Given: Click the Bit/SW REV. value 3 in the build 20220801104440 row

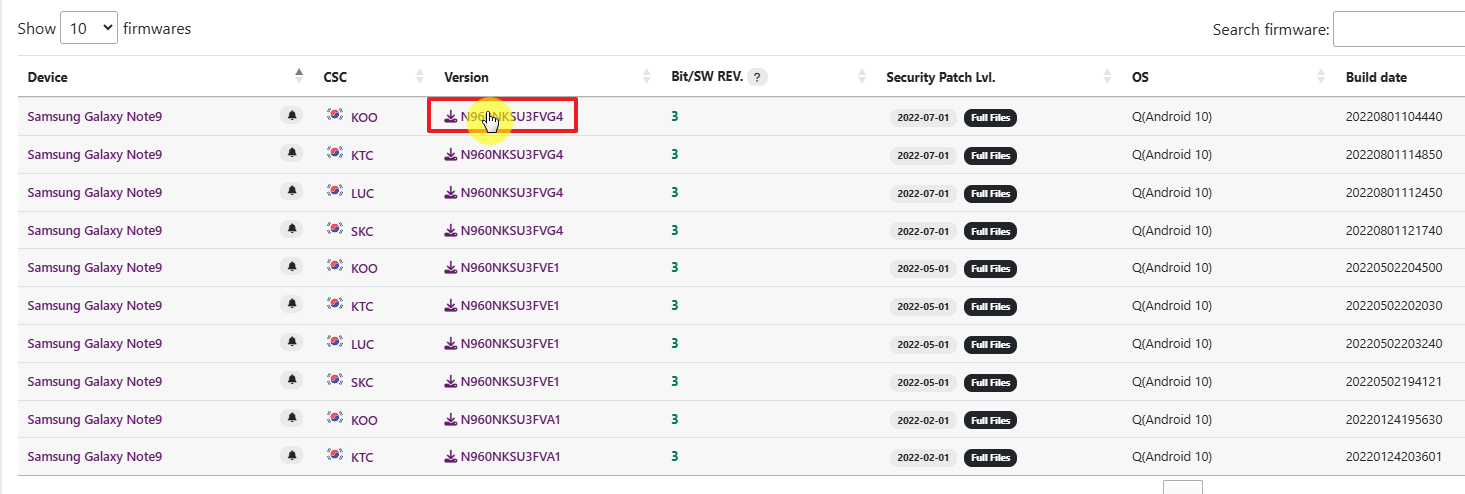Looking at the screenshot, I should click(675, 117).
